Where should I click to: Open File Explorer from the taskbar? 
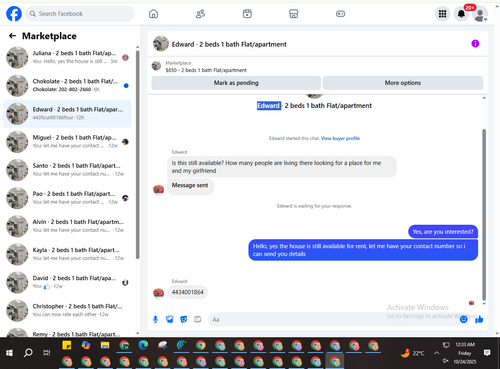click(x=105, y=345)
